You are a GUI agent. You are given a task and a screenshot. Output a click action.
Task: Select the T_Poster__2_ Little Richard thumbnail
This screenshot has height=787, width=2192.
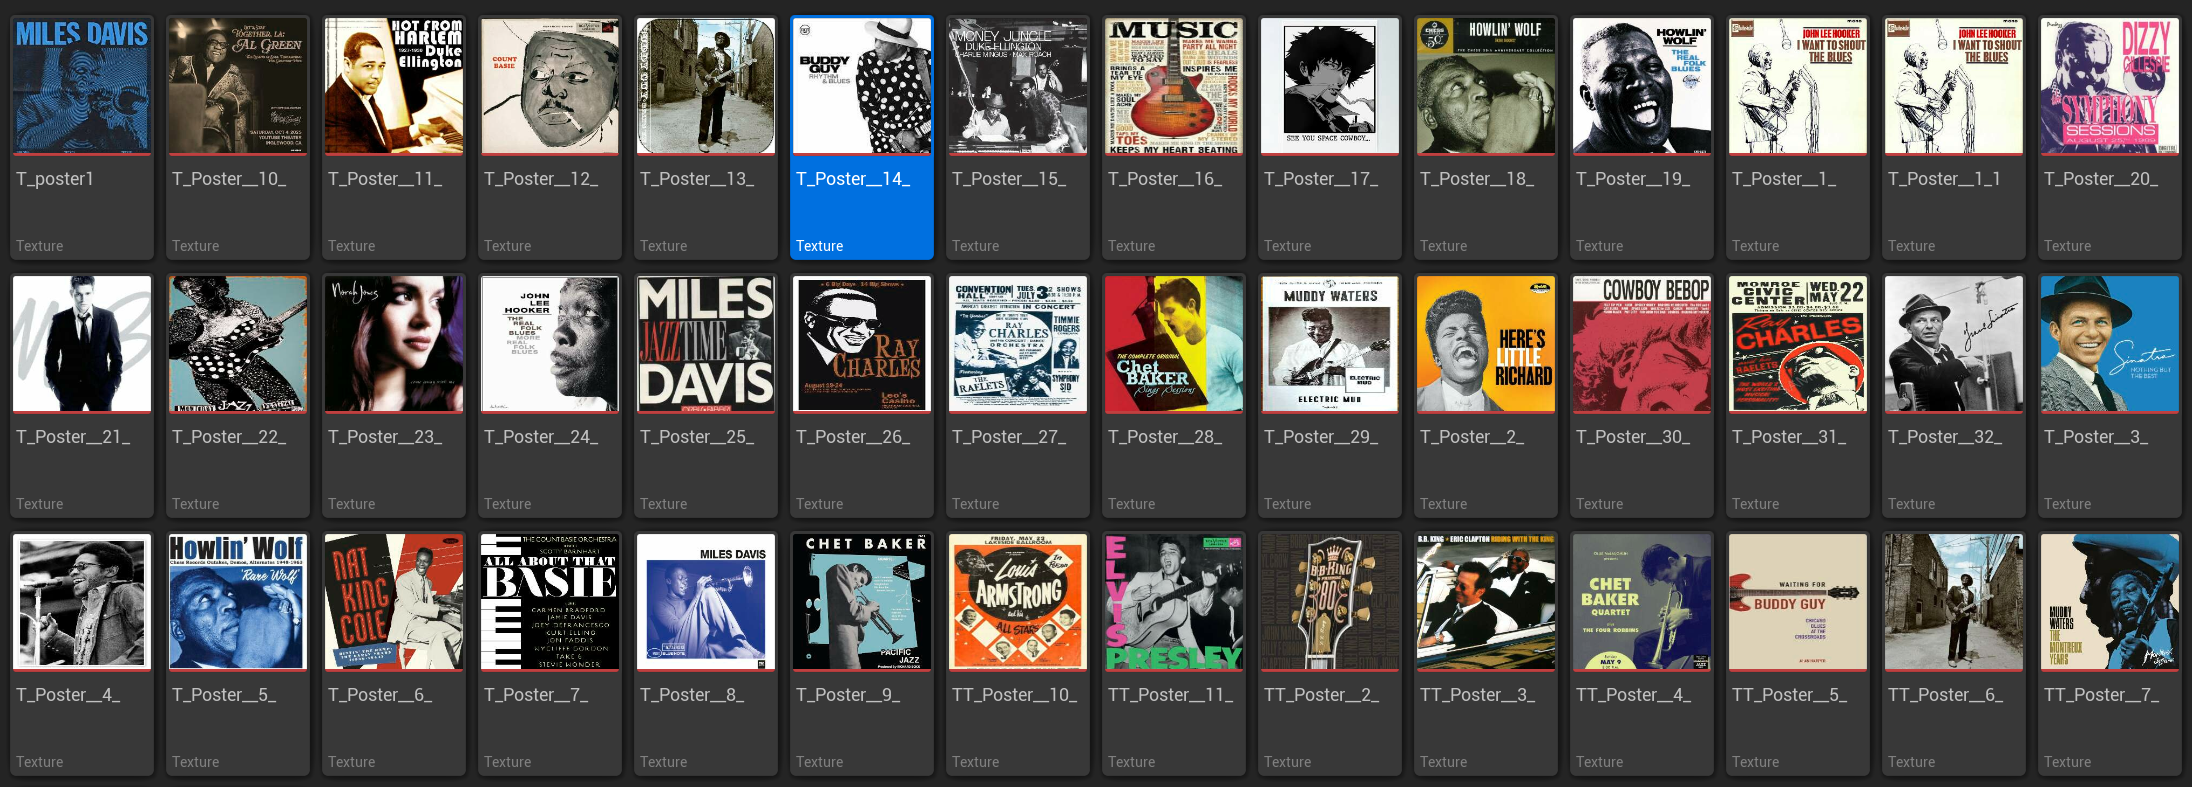tap(1486, 344)
